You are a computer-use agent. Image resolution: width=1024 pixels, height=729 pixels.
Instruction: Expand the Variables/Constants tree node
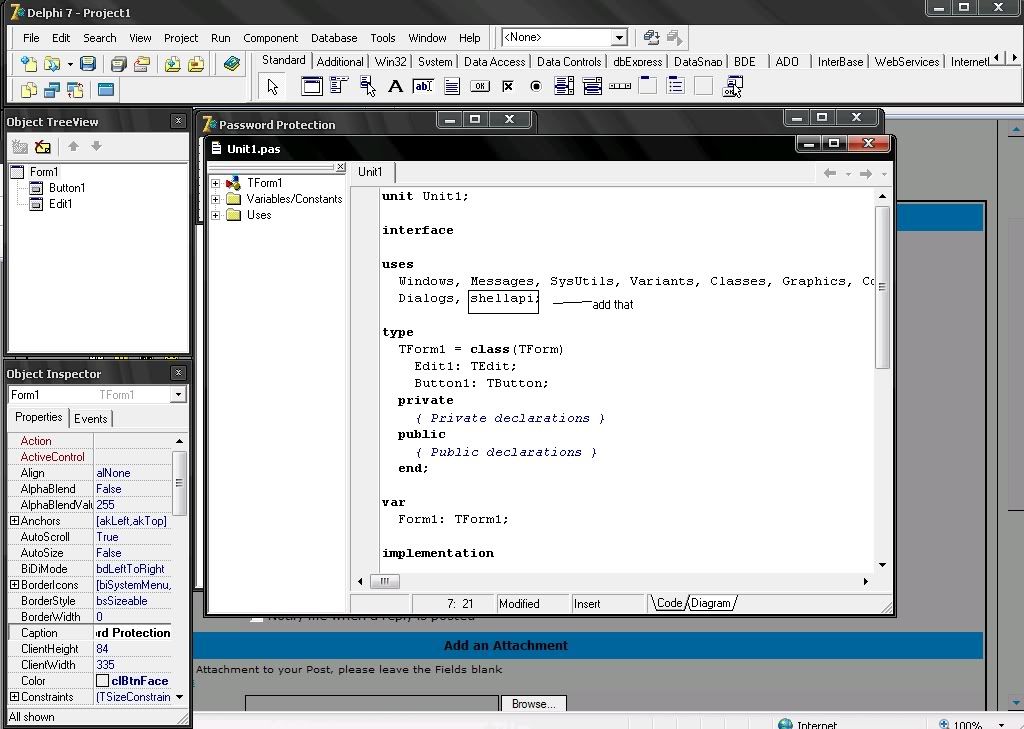215,199
